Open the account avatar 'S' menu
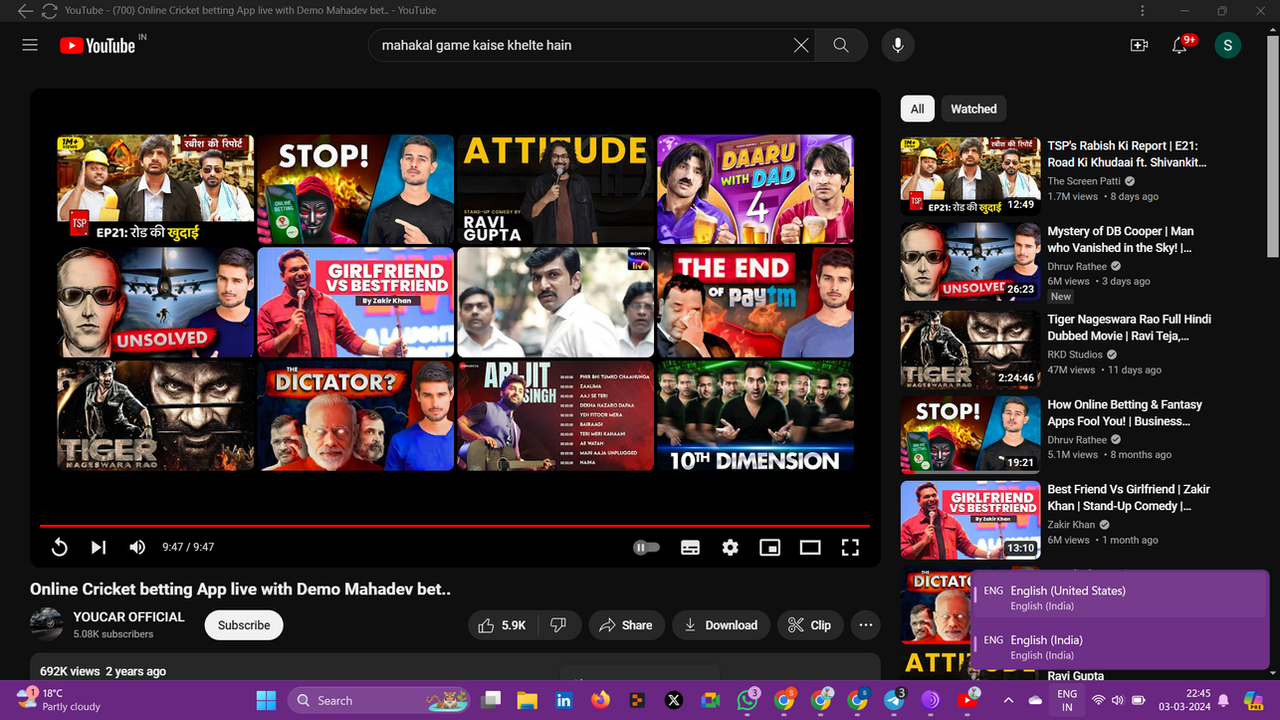 point(1227,45)
